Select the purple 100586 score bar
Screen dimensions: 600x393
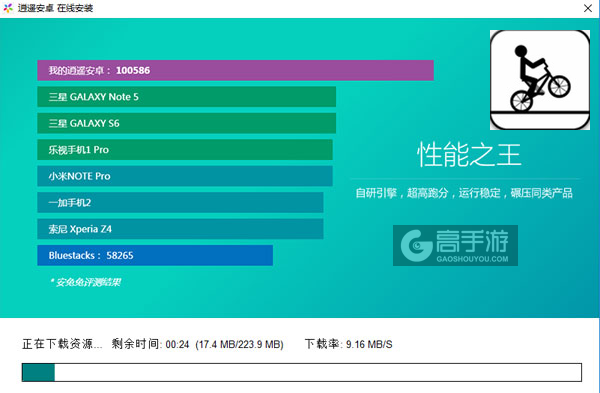click(235, 70)
